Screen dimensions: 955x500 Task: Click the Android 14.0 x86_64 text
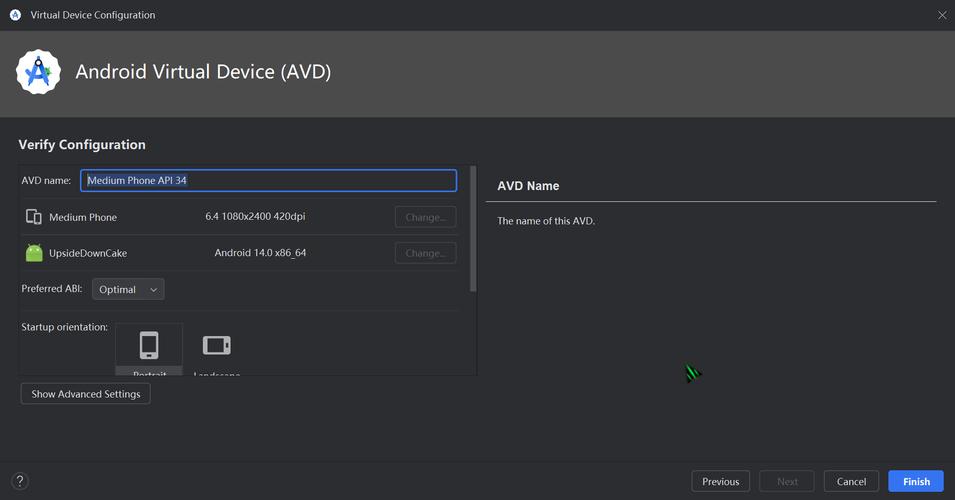260,253
